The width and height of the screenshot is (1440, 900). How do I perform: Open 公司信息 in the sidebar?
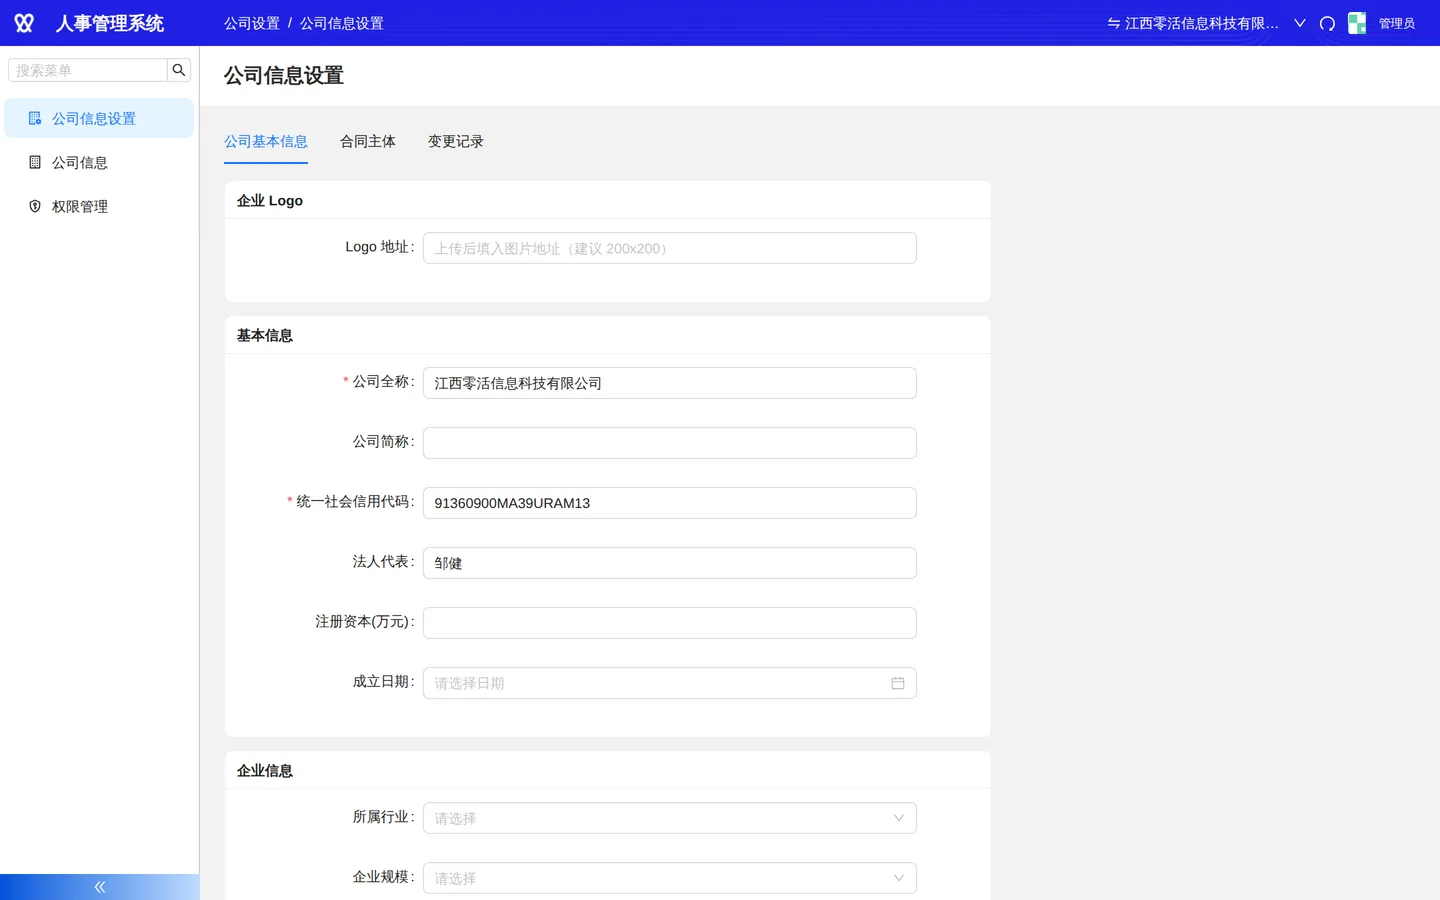(x=99, y=162)
